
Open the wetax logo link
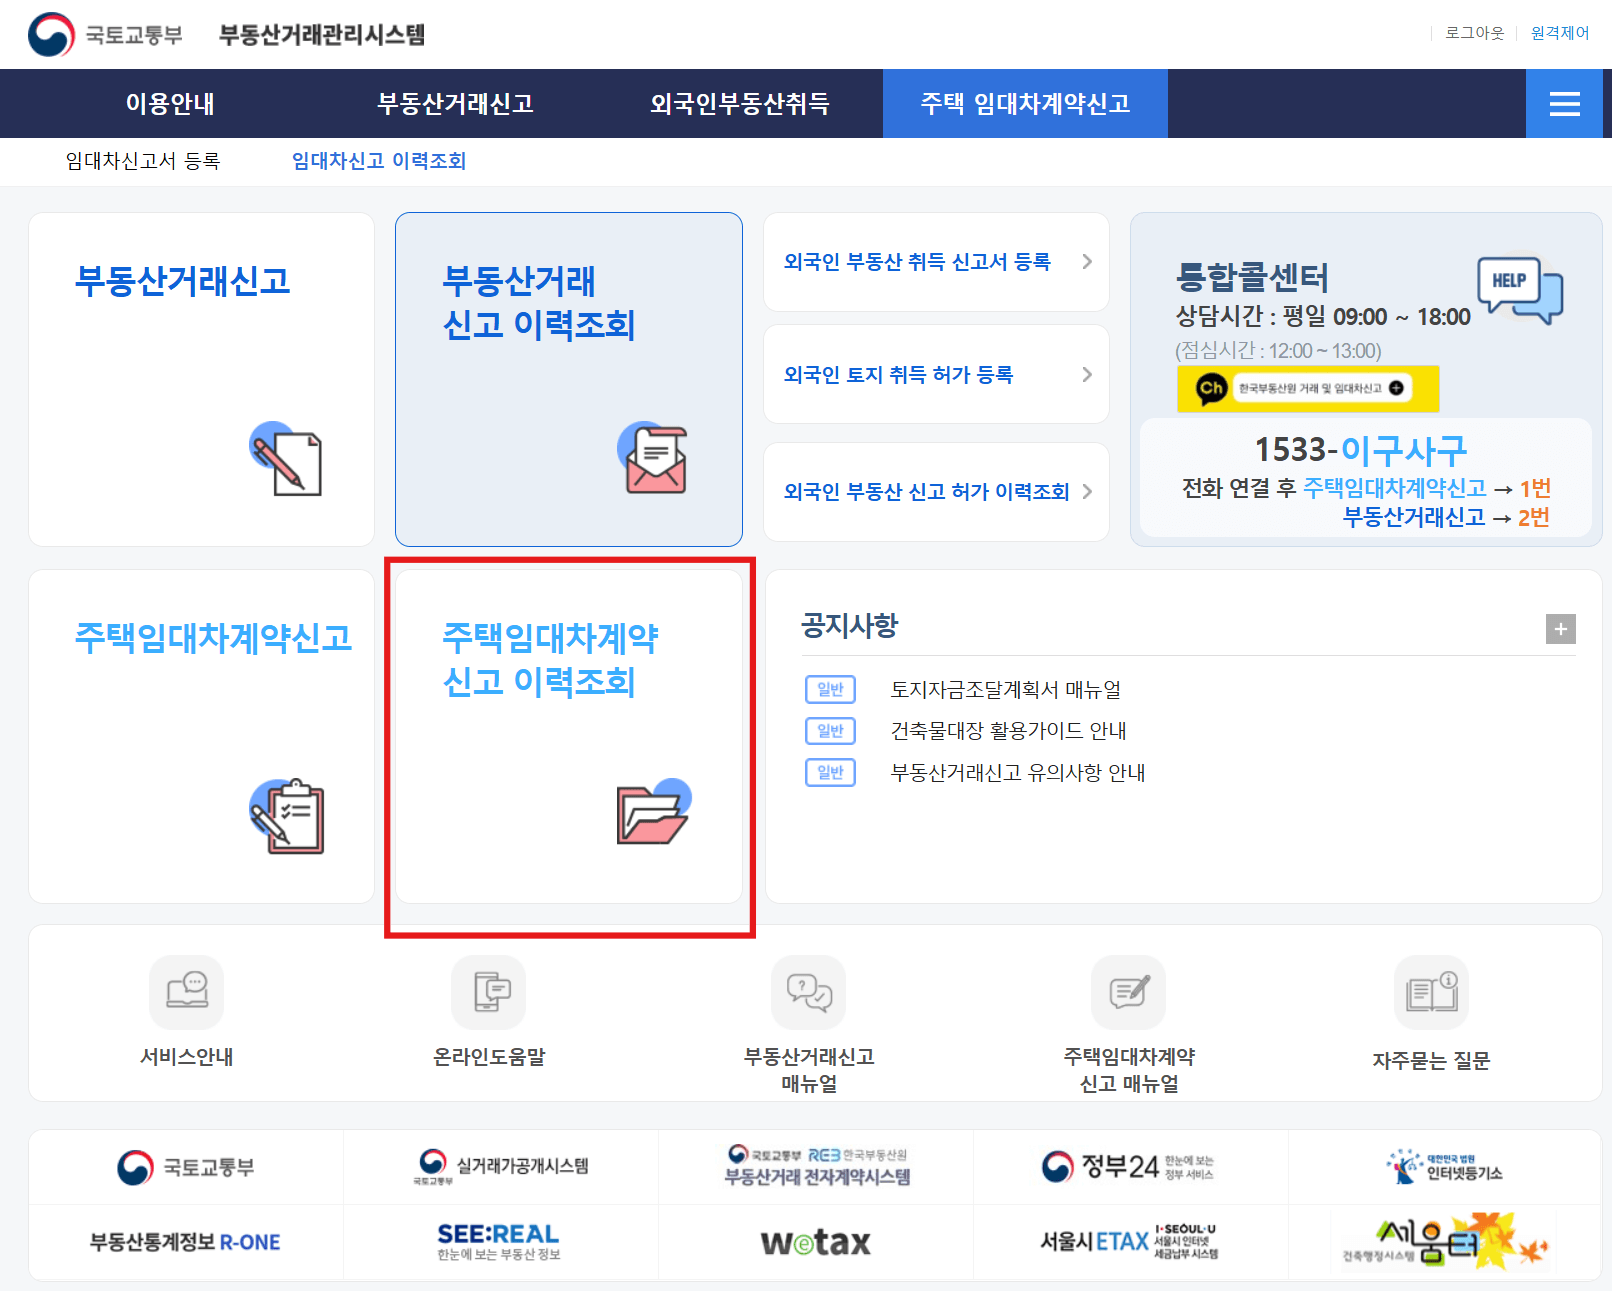point(816,1242)
